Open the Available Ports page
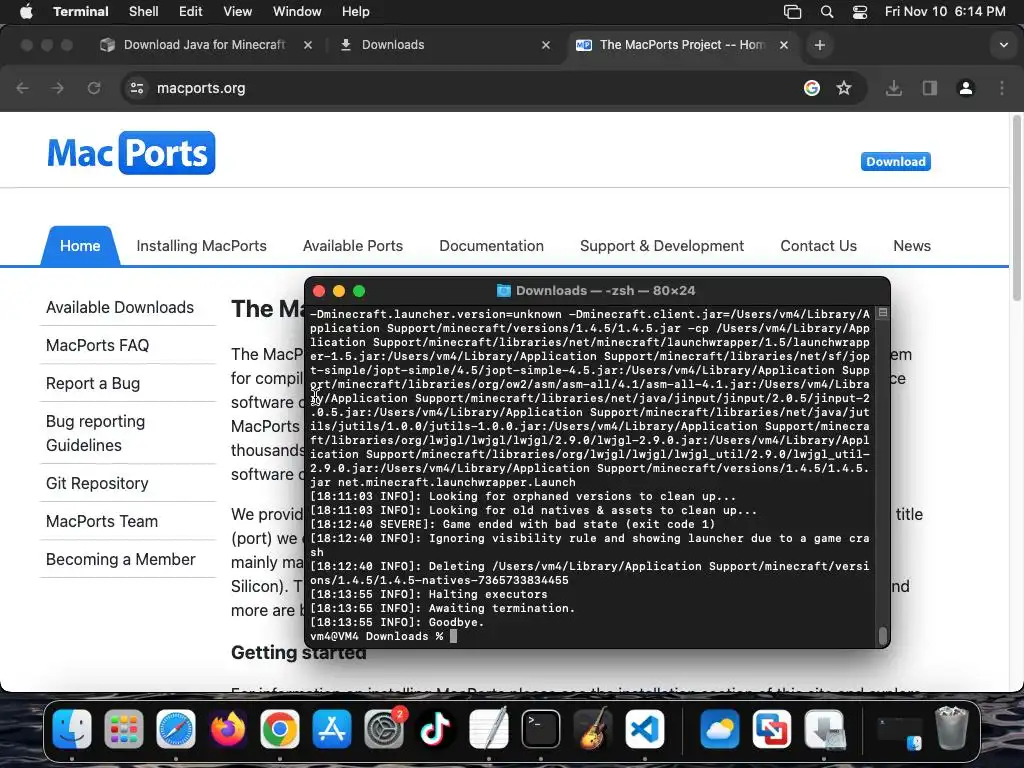Screen dimensions: 1024x768 tap(353, 246)
